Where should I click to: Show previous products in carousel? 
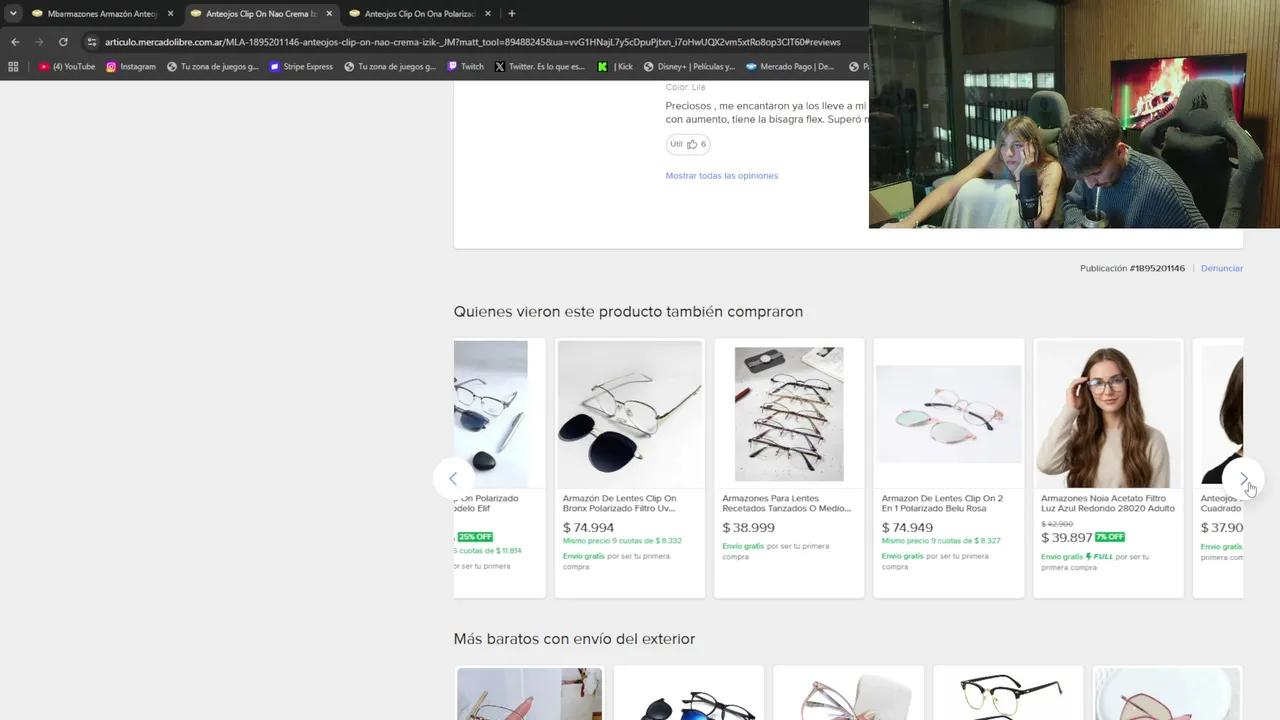tap(453, 479)
